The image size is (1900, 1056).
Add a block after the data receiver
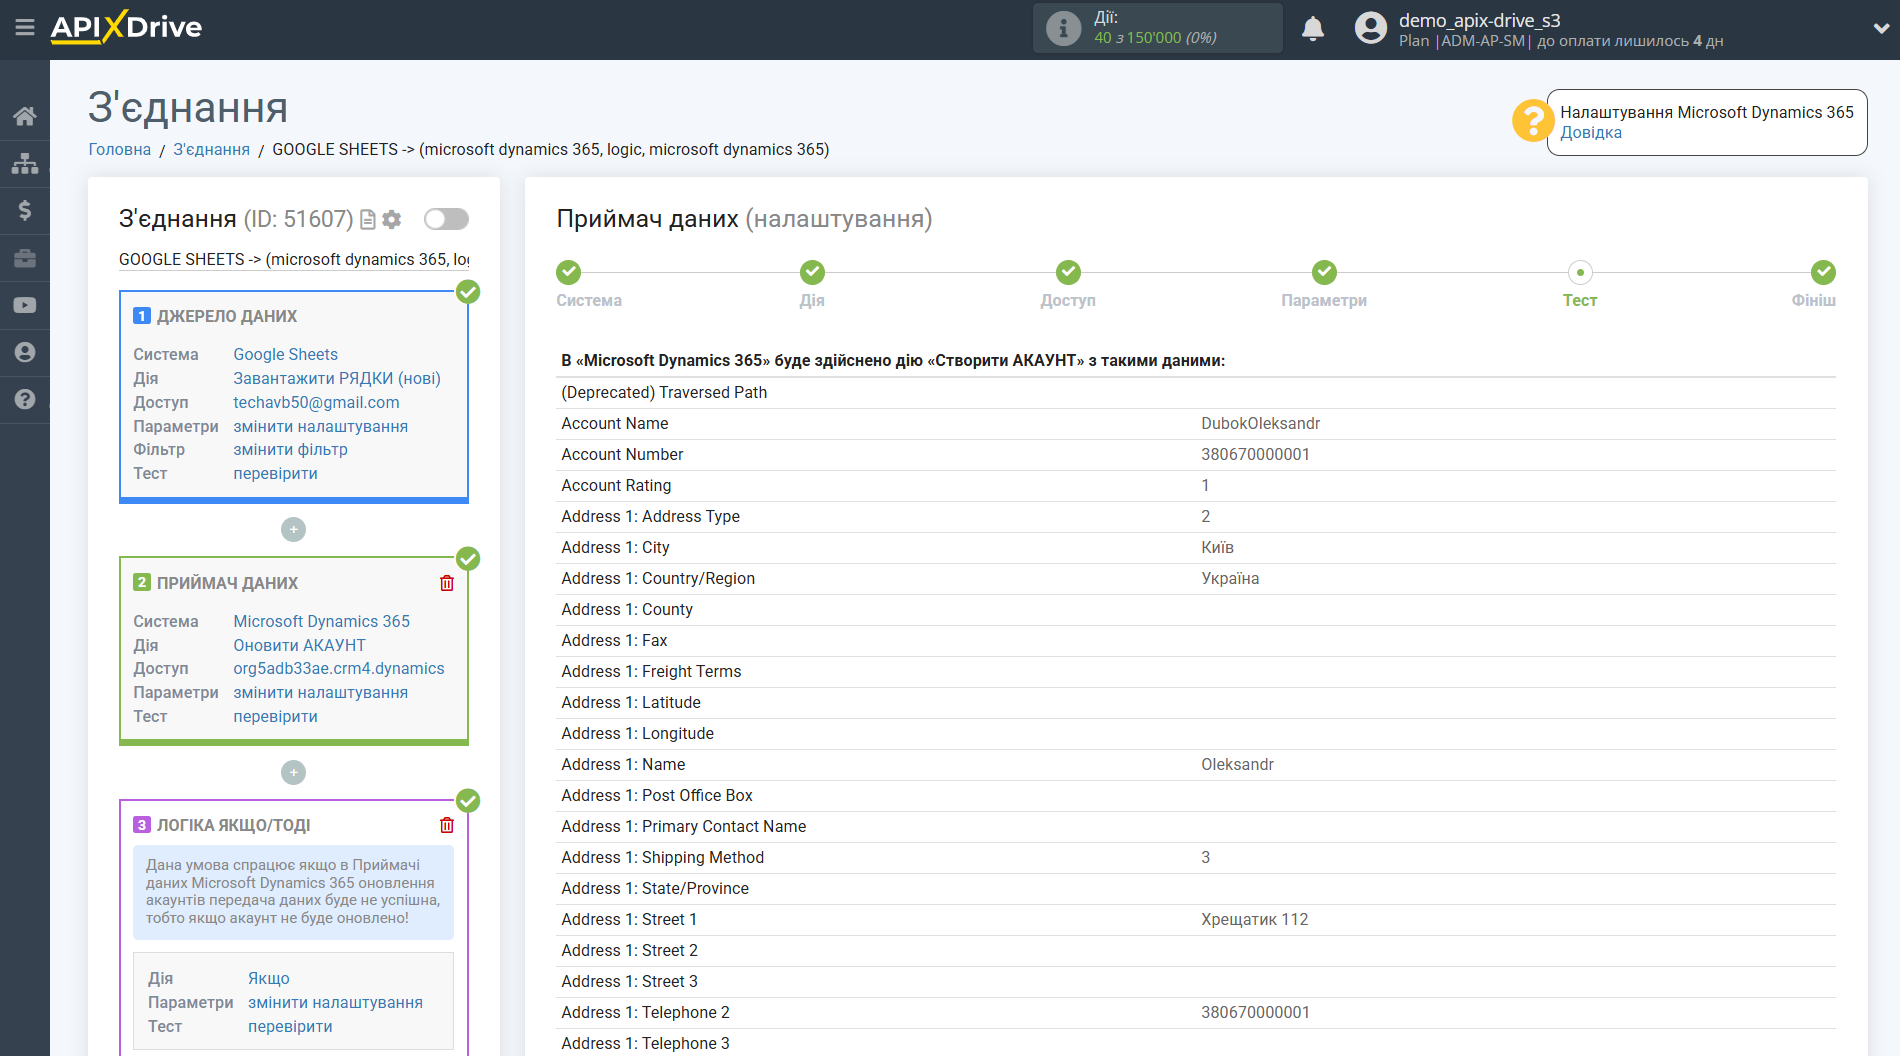(293, 772)
